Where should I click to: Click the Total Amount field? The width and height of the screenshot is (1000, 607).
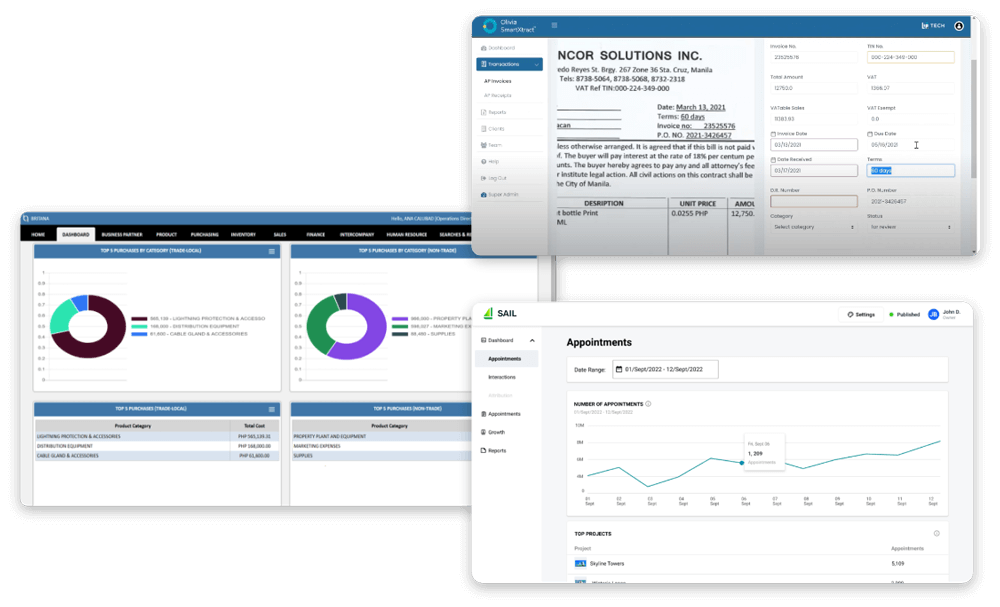click(814, 88)
